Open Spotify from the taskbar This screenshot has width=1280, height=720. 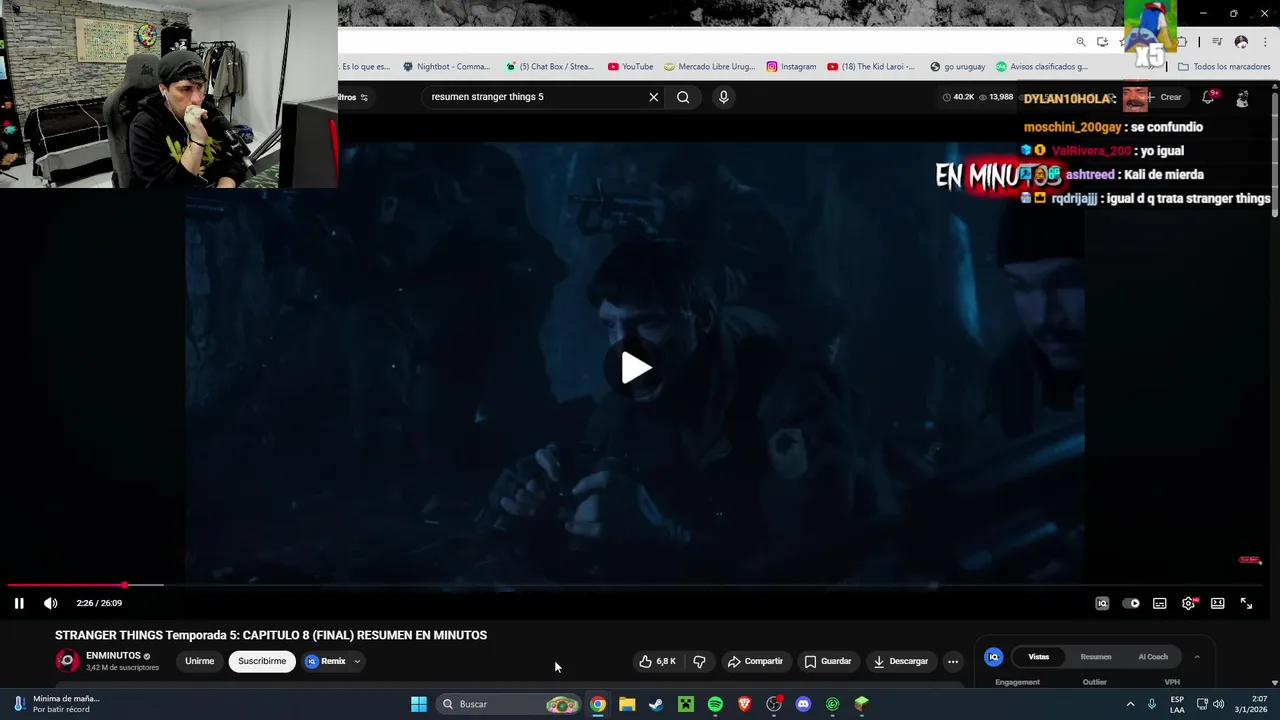point(715,704)
